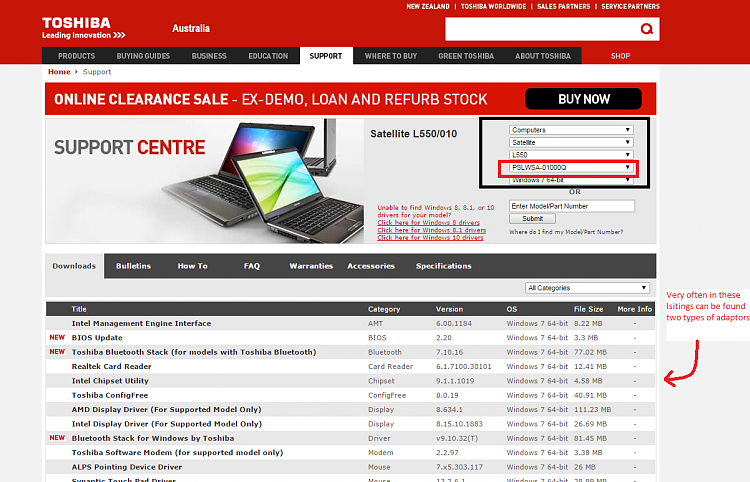Click the Buy Now banner button

(x=584, y=99)
